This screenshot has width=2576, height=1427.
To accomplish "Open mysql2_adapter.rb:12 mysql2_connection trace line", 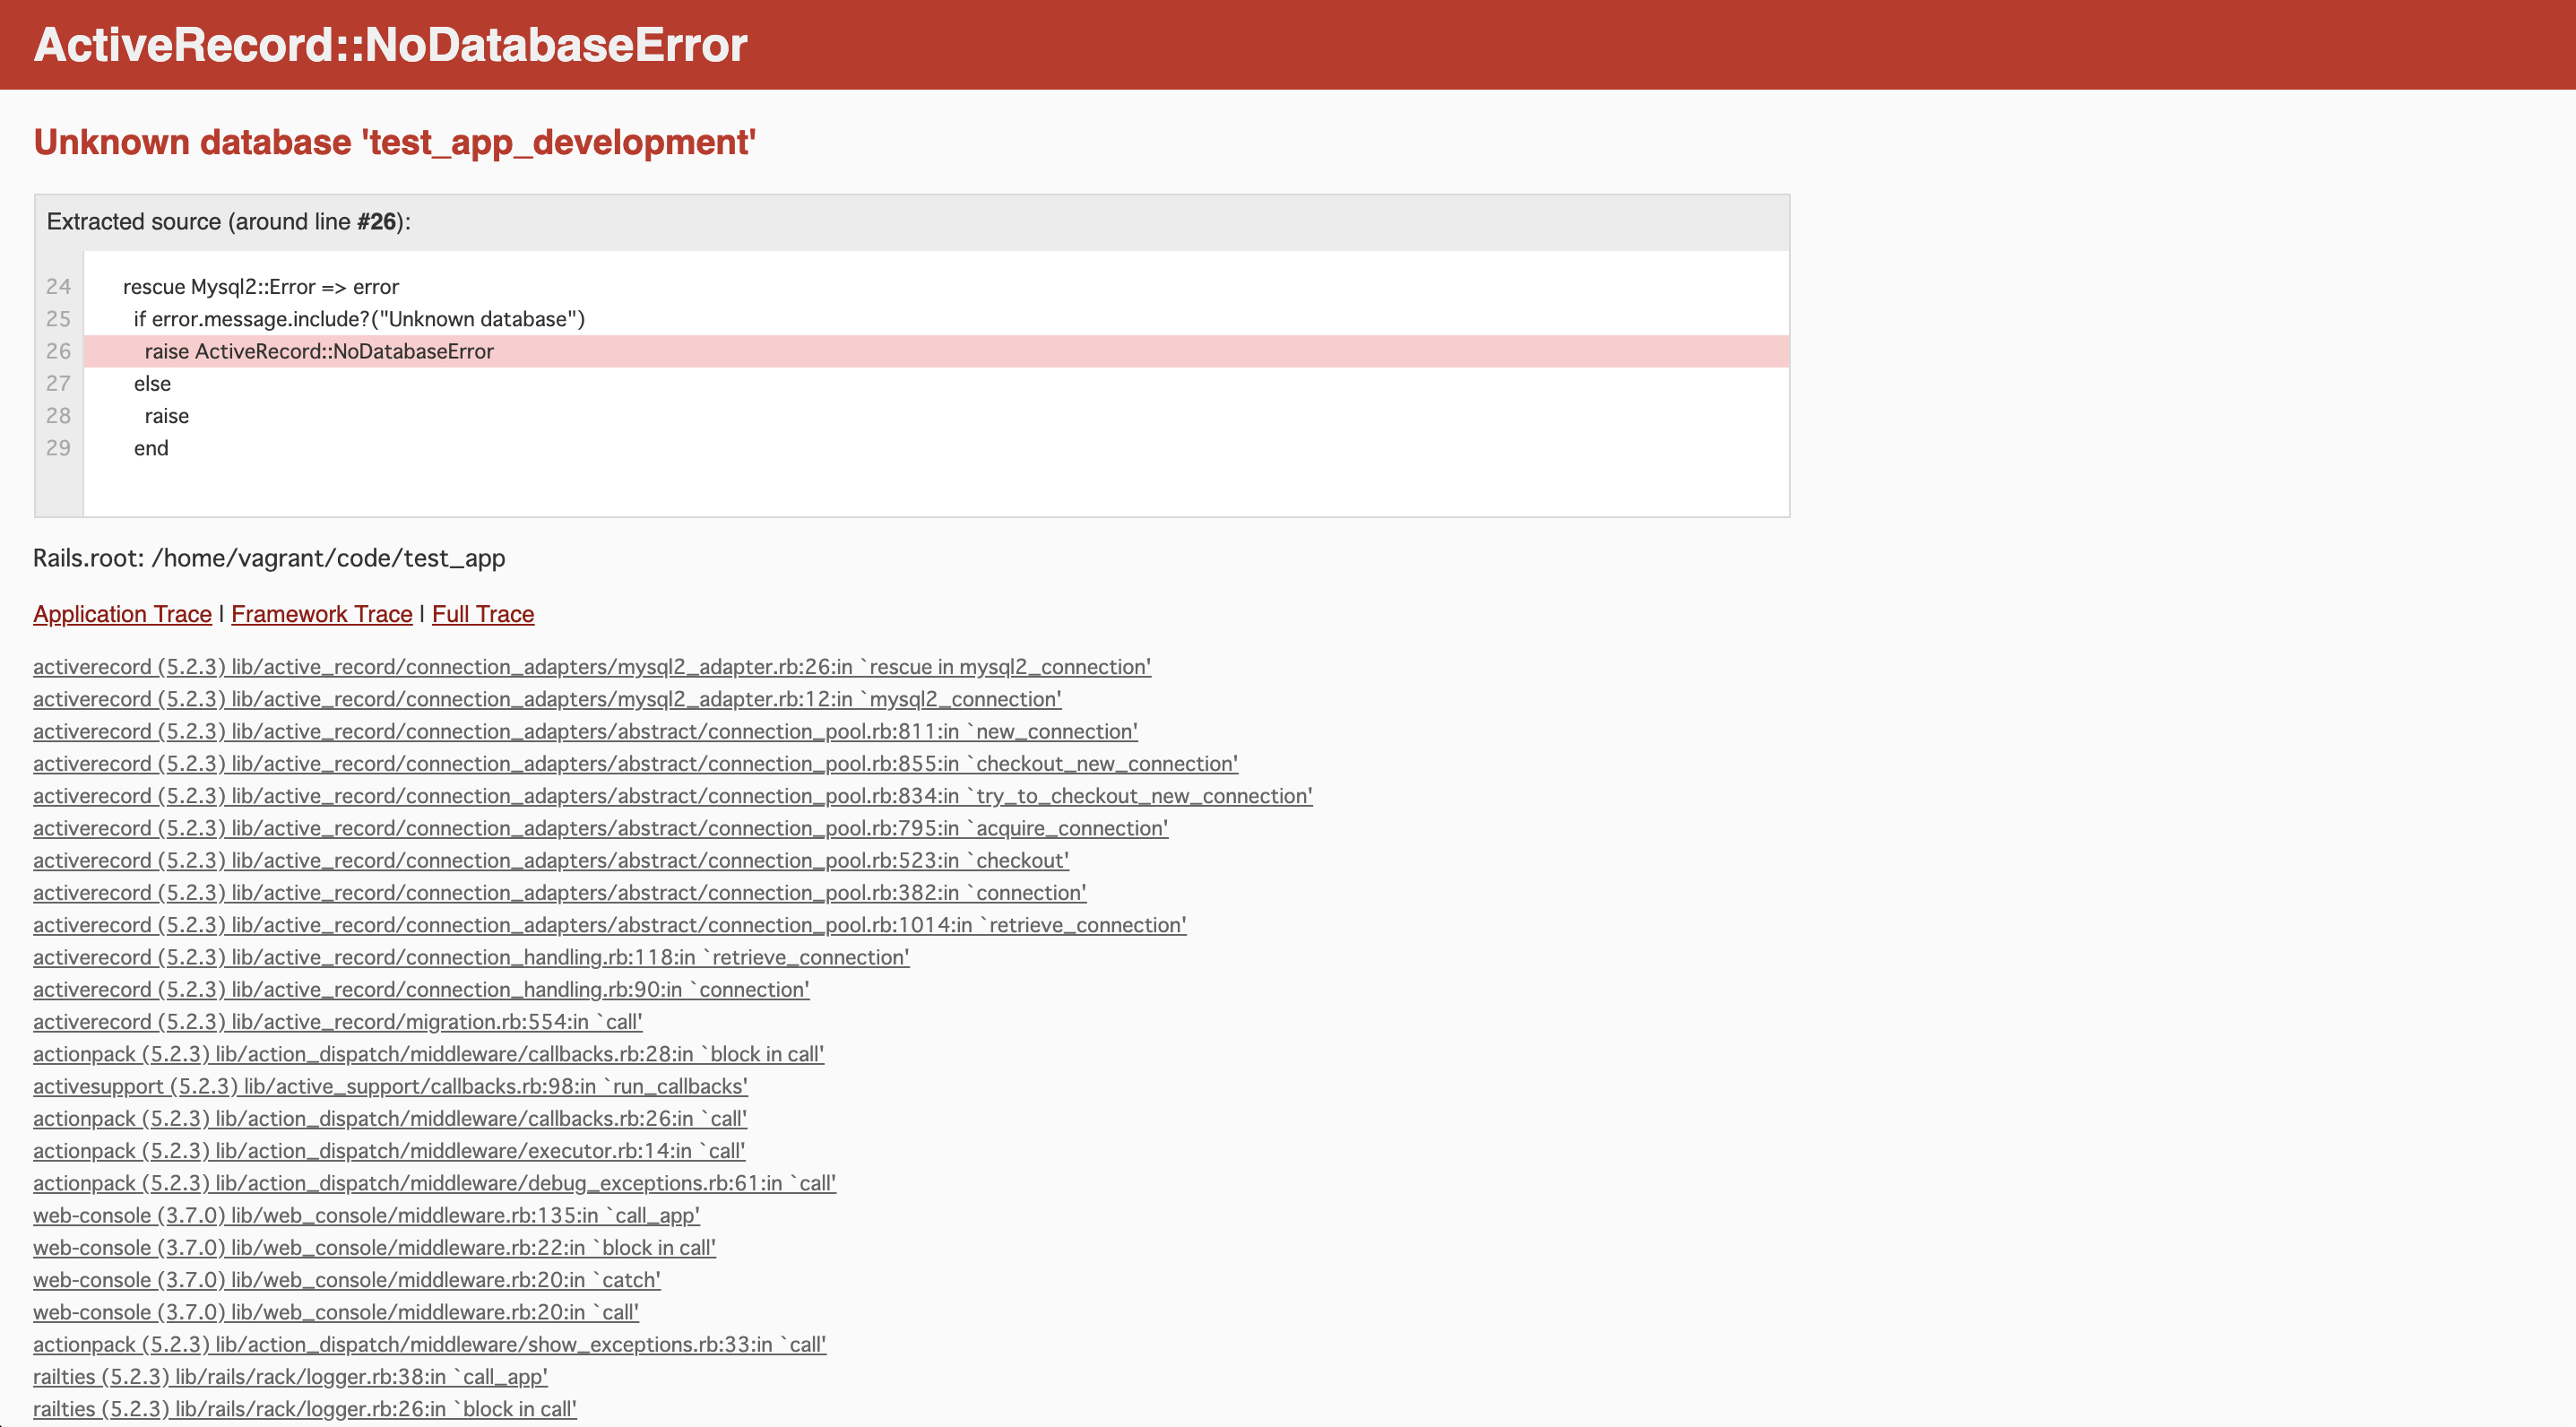I will (x=546, y=699).
